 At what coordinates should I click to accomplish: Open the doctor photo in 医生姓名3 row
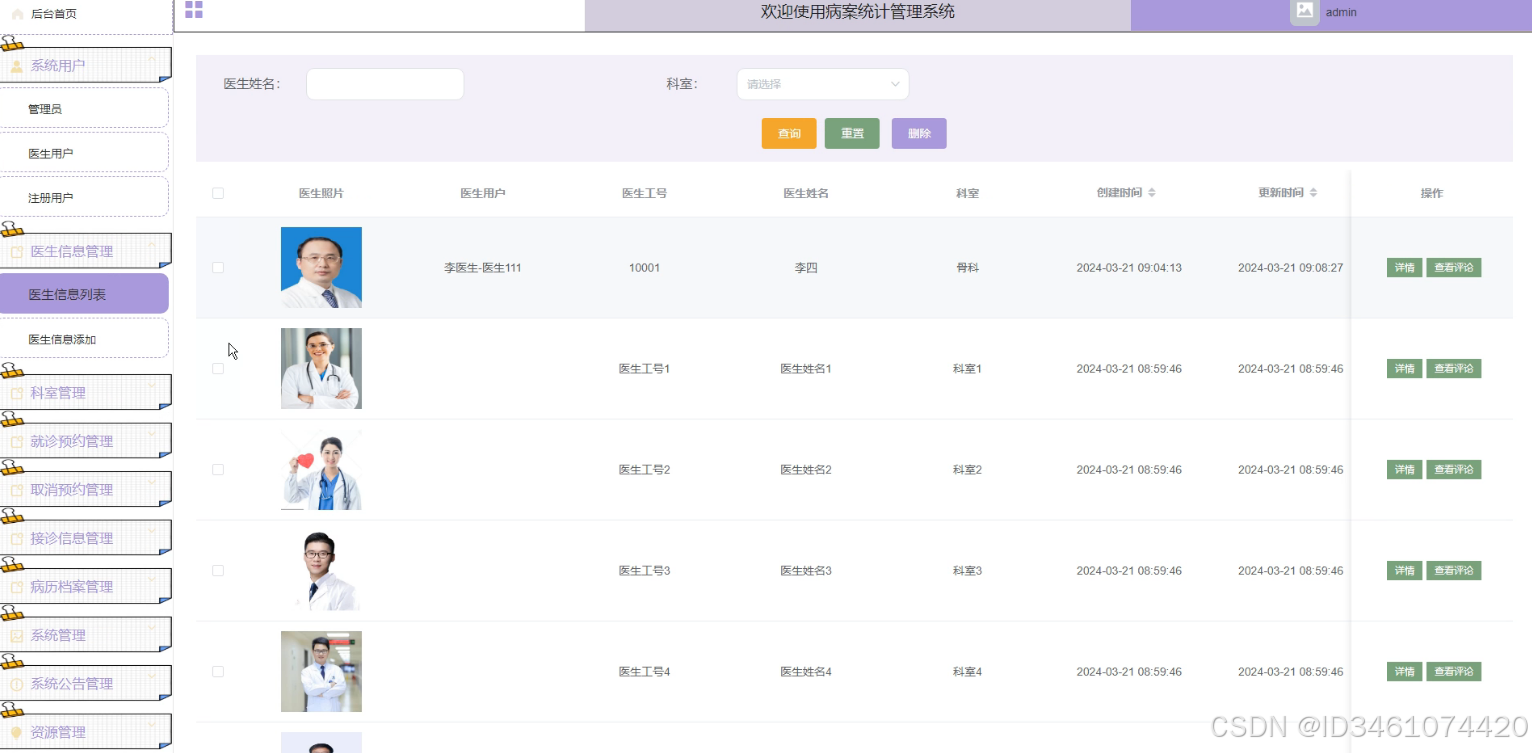coord(321,570)
